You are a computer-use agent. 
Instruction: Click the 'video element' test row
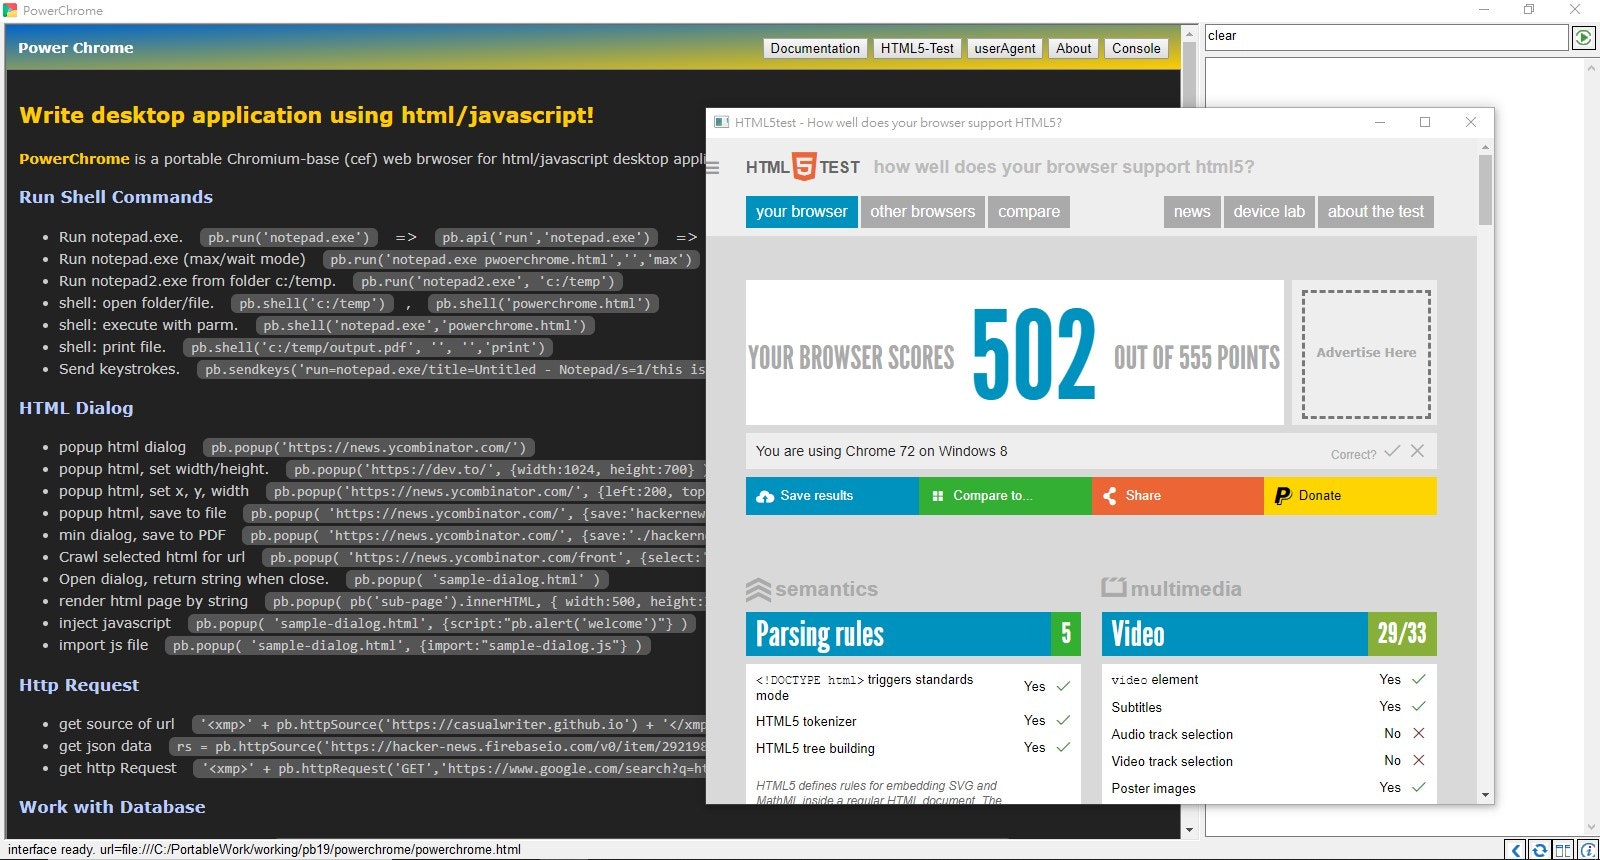click(1269, 679)
